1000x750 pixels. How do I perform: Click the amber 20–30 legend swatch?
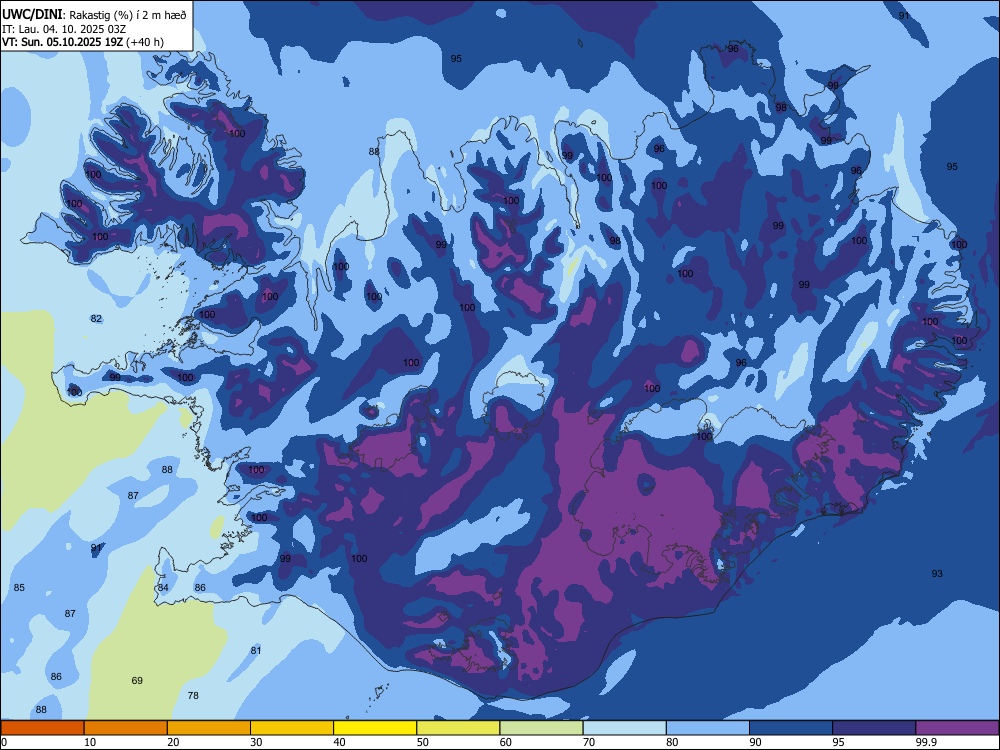(209, 728)
